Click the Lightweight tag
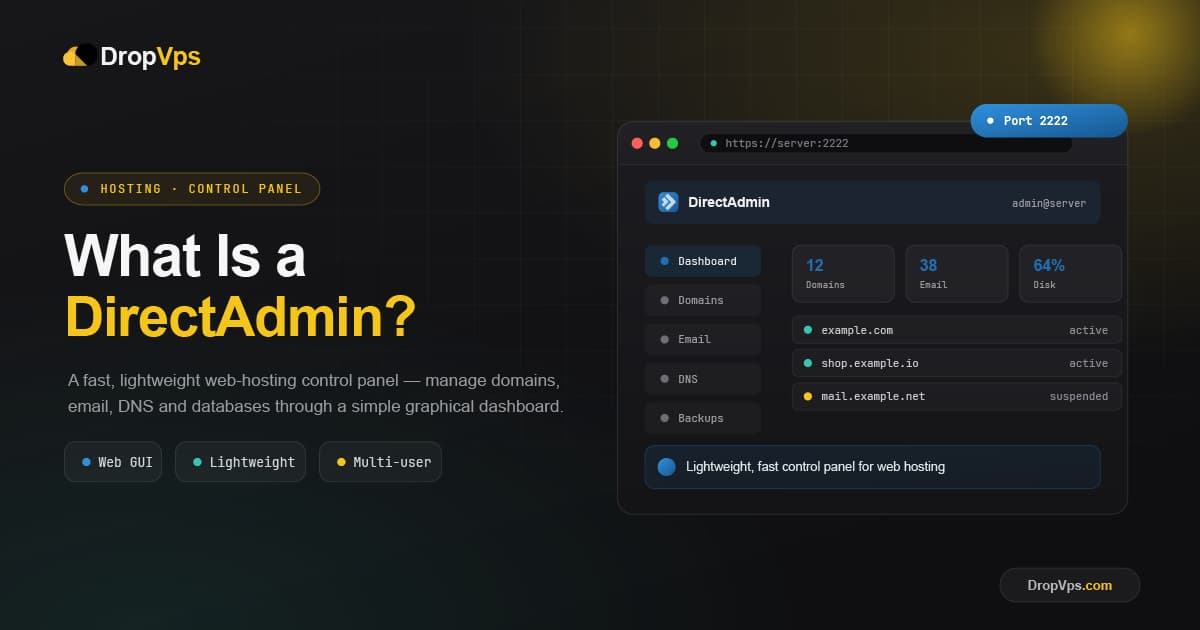This screenshot has width=1200, height=630. 240,462
